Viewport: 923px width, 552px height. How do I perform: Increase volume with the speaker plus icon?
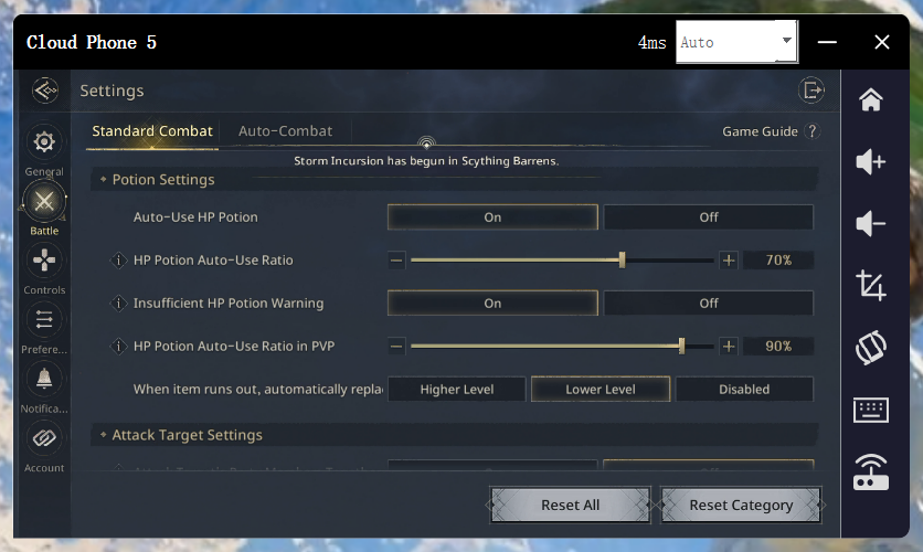click(871, 162)
